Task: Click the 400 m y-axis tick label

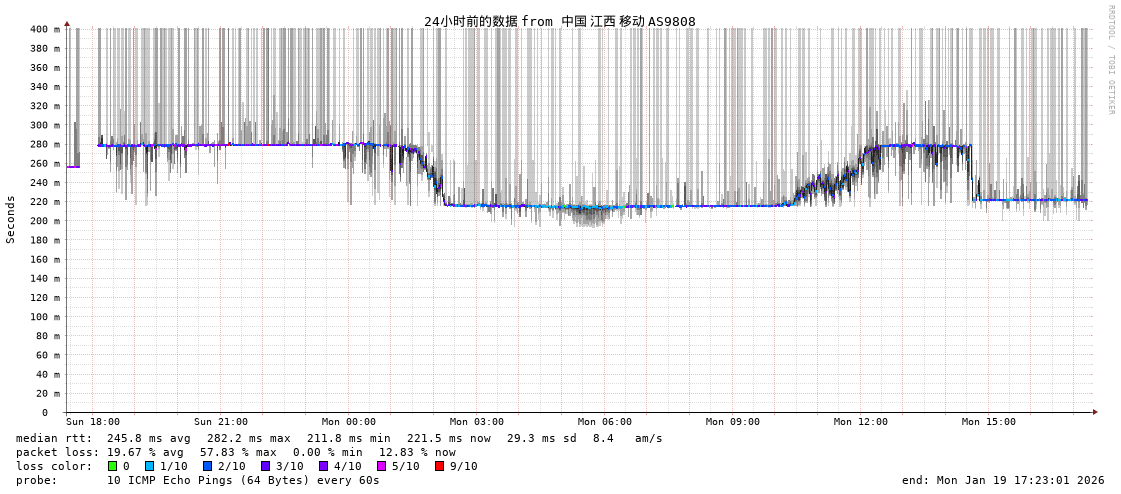Action: (44, 29)
